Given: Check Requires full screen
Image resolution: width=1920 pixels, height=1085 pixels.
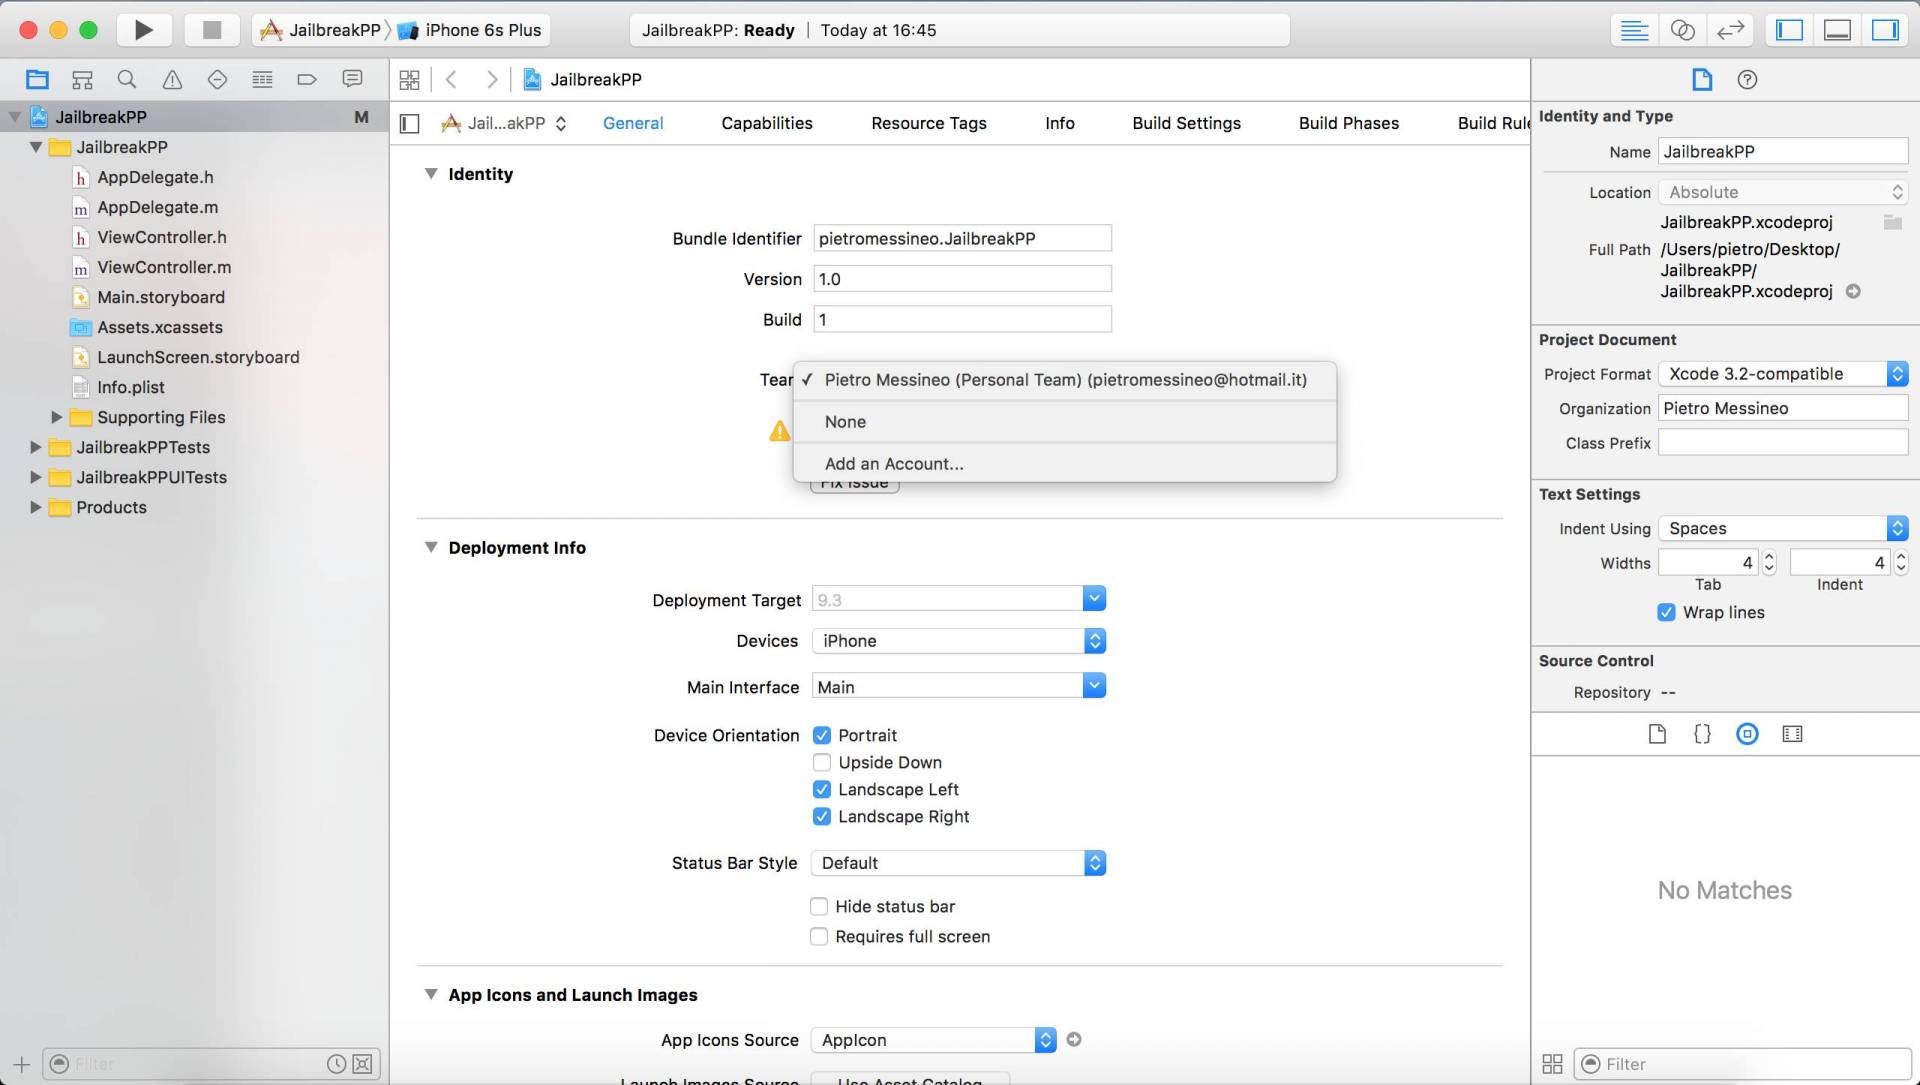Looking at the screenshot, I should click(x=819, y=936).
